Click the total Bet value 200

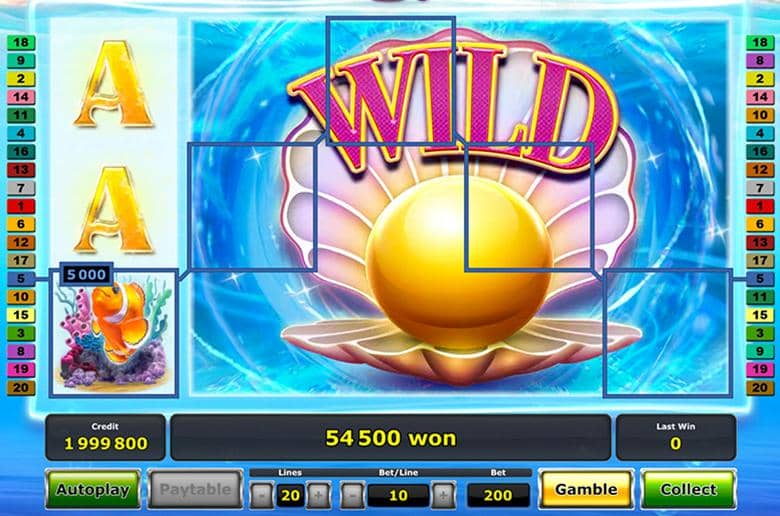[x=498, y=495]
